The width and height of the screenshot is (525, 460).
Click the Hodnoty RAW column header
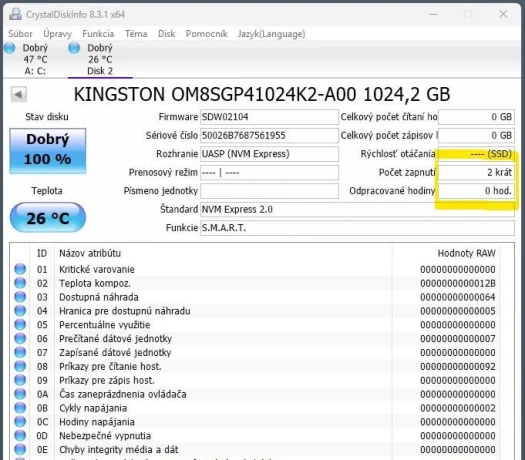(x=466, y=253)
